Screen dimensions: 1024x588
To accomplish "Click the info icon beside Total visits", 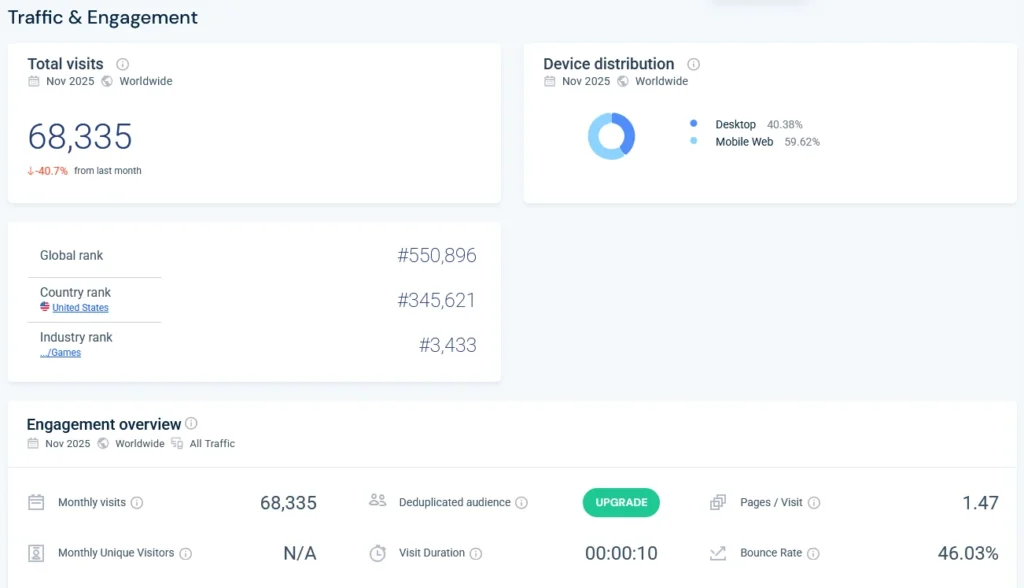I will pyautogui.click(x=123, y=64).
